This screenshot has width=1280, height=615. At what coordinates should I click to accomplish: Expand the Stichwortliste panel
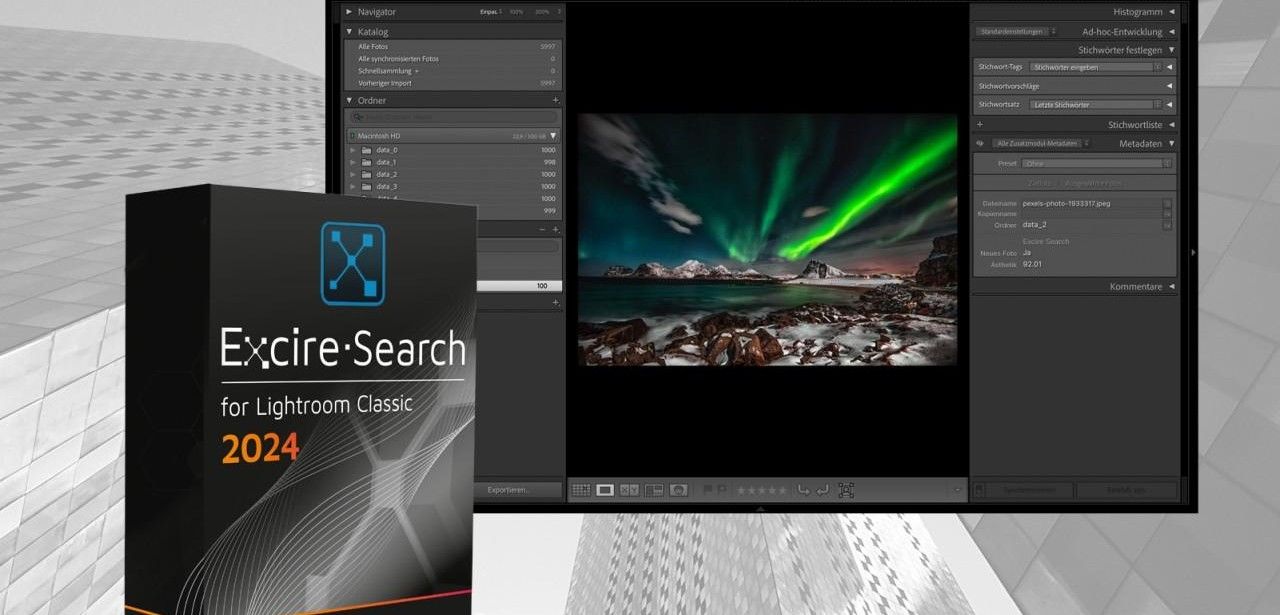click(1171, 125)
